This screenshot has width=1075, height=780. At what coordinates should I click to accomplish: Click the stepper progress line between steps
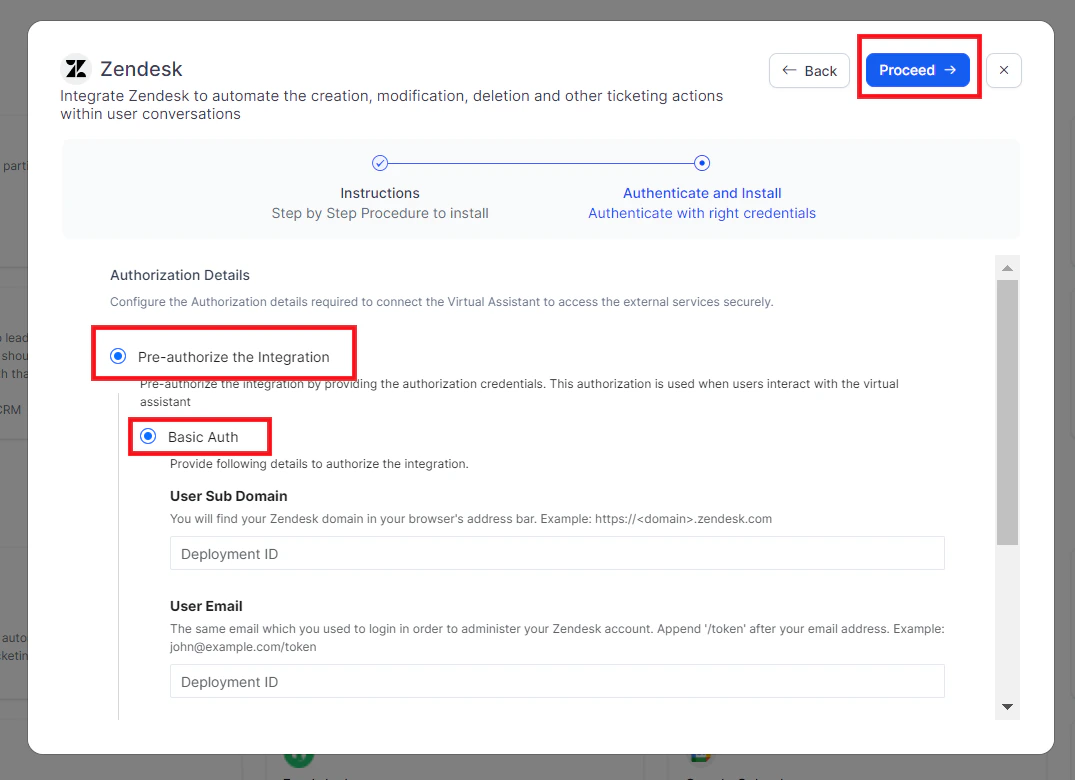click(x=540, y=162)
